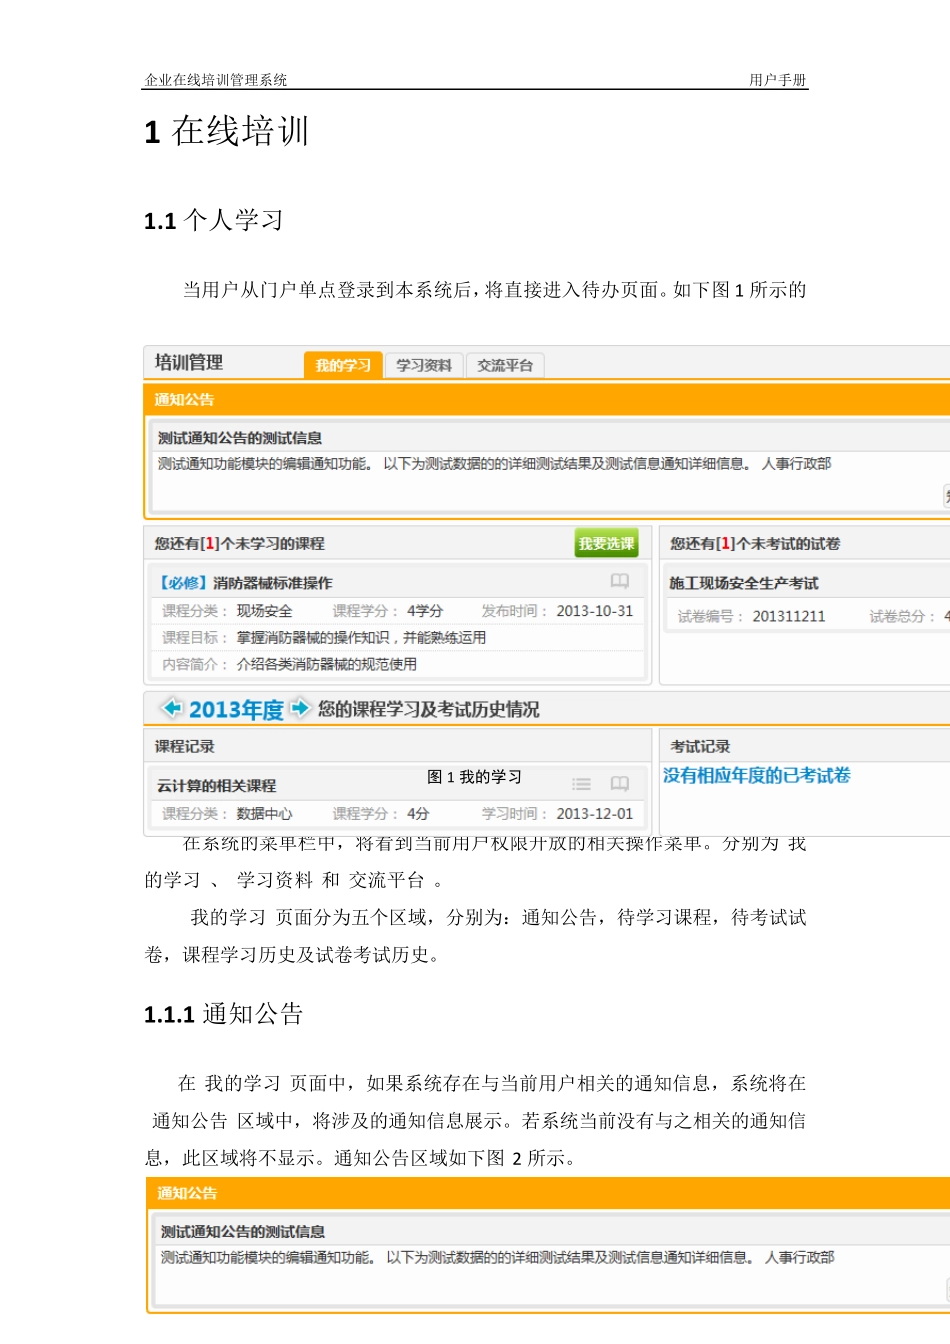Screen dimensions: 950x1344
Task: Click 您还有[1]个未学习的课程 header
Action: [x=240, y=543]
